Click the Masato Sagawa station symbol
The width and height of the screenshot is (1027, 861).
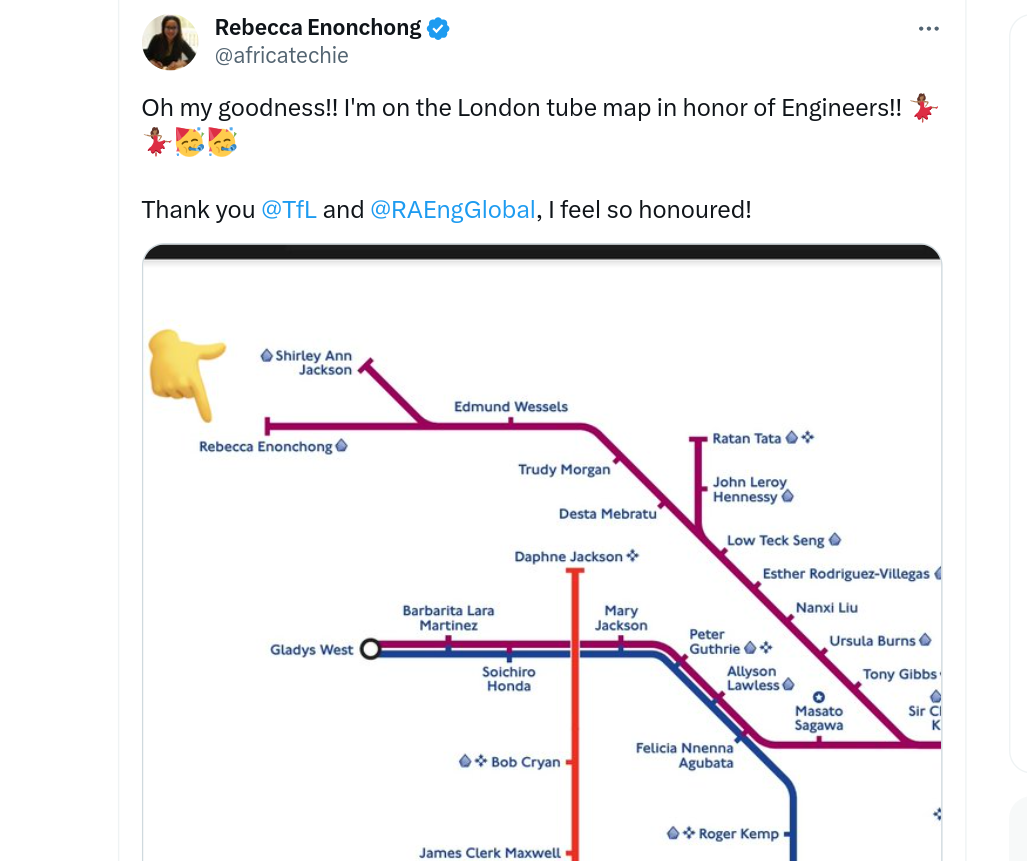819,697
